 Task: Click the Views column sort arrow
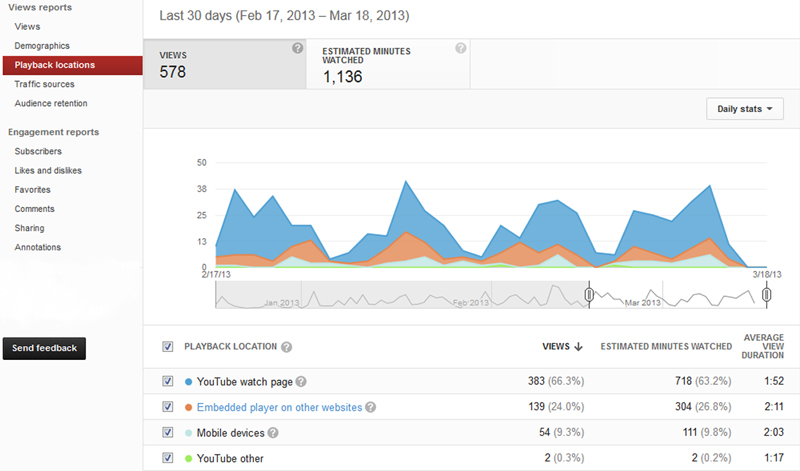click(578, 347)
